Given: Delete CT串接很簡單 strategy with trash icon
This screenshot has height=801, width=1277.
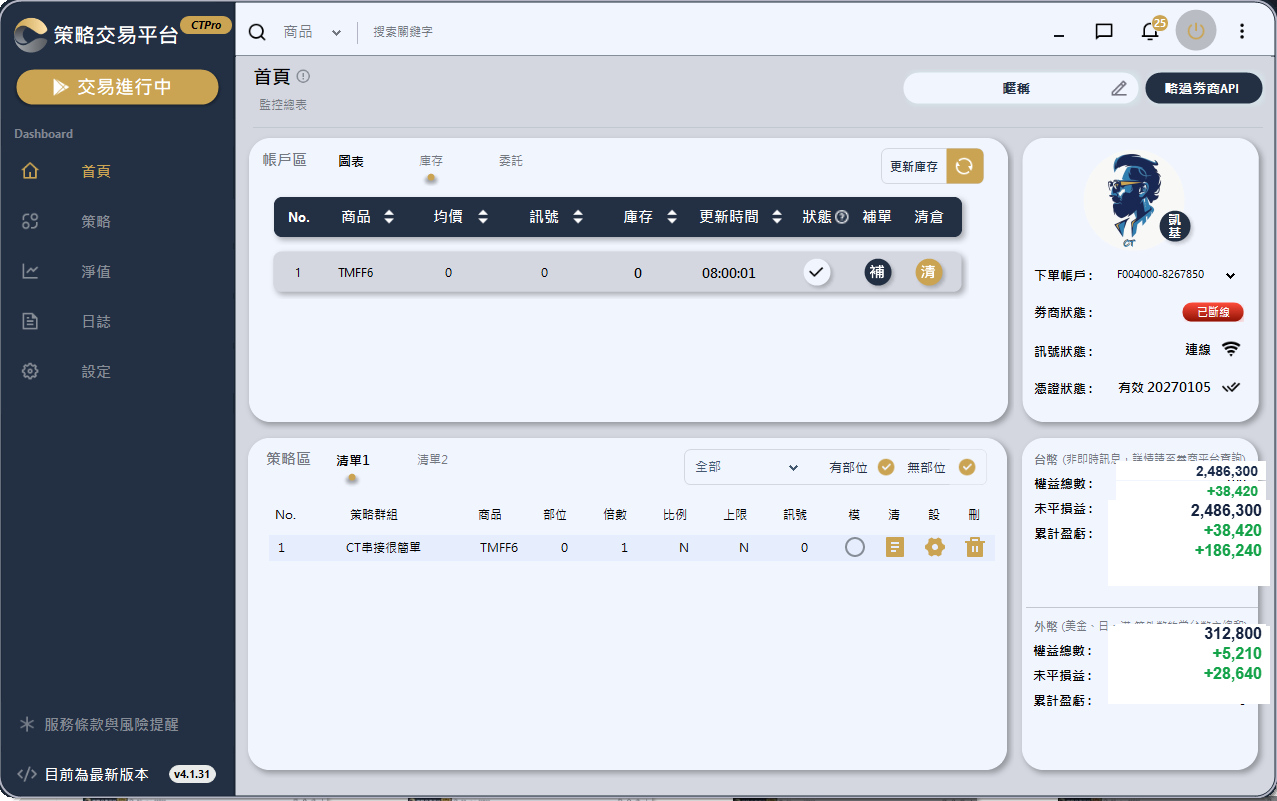Looking at the screenshot, I should [x=975, y=547].
